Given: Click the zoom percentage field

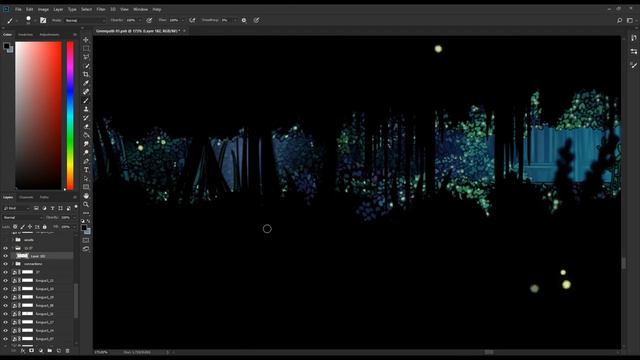Looking at the screenshot, I should coord(101,352).
